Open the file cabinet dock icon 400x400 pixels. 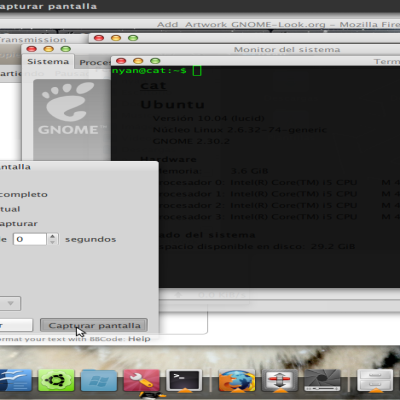pyautogui.click(x=375, y=380)
